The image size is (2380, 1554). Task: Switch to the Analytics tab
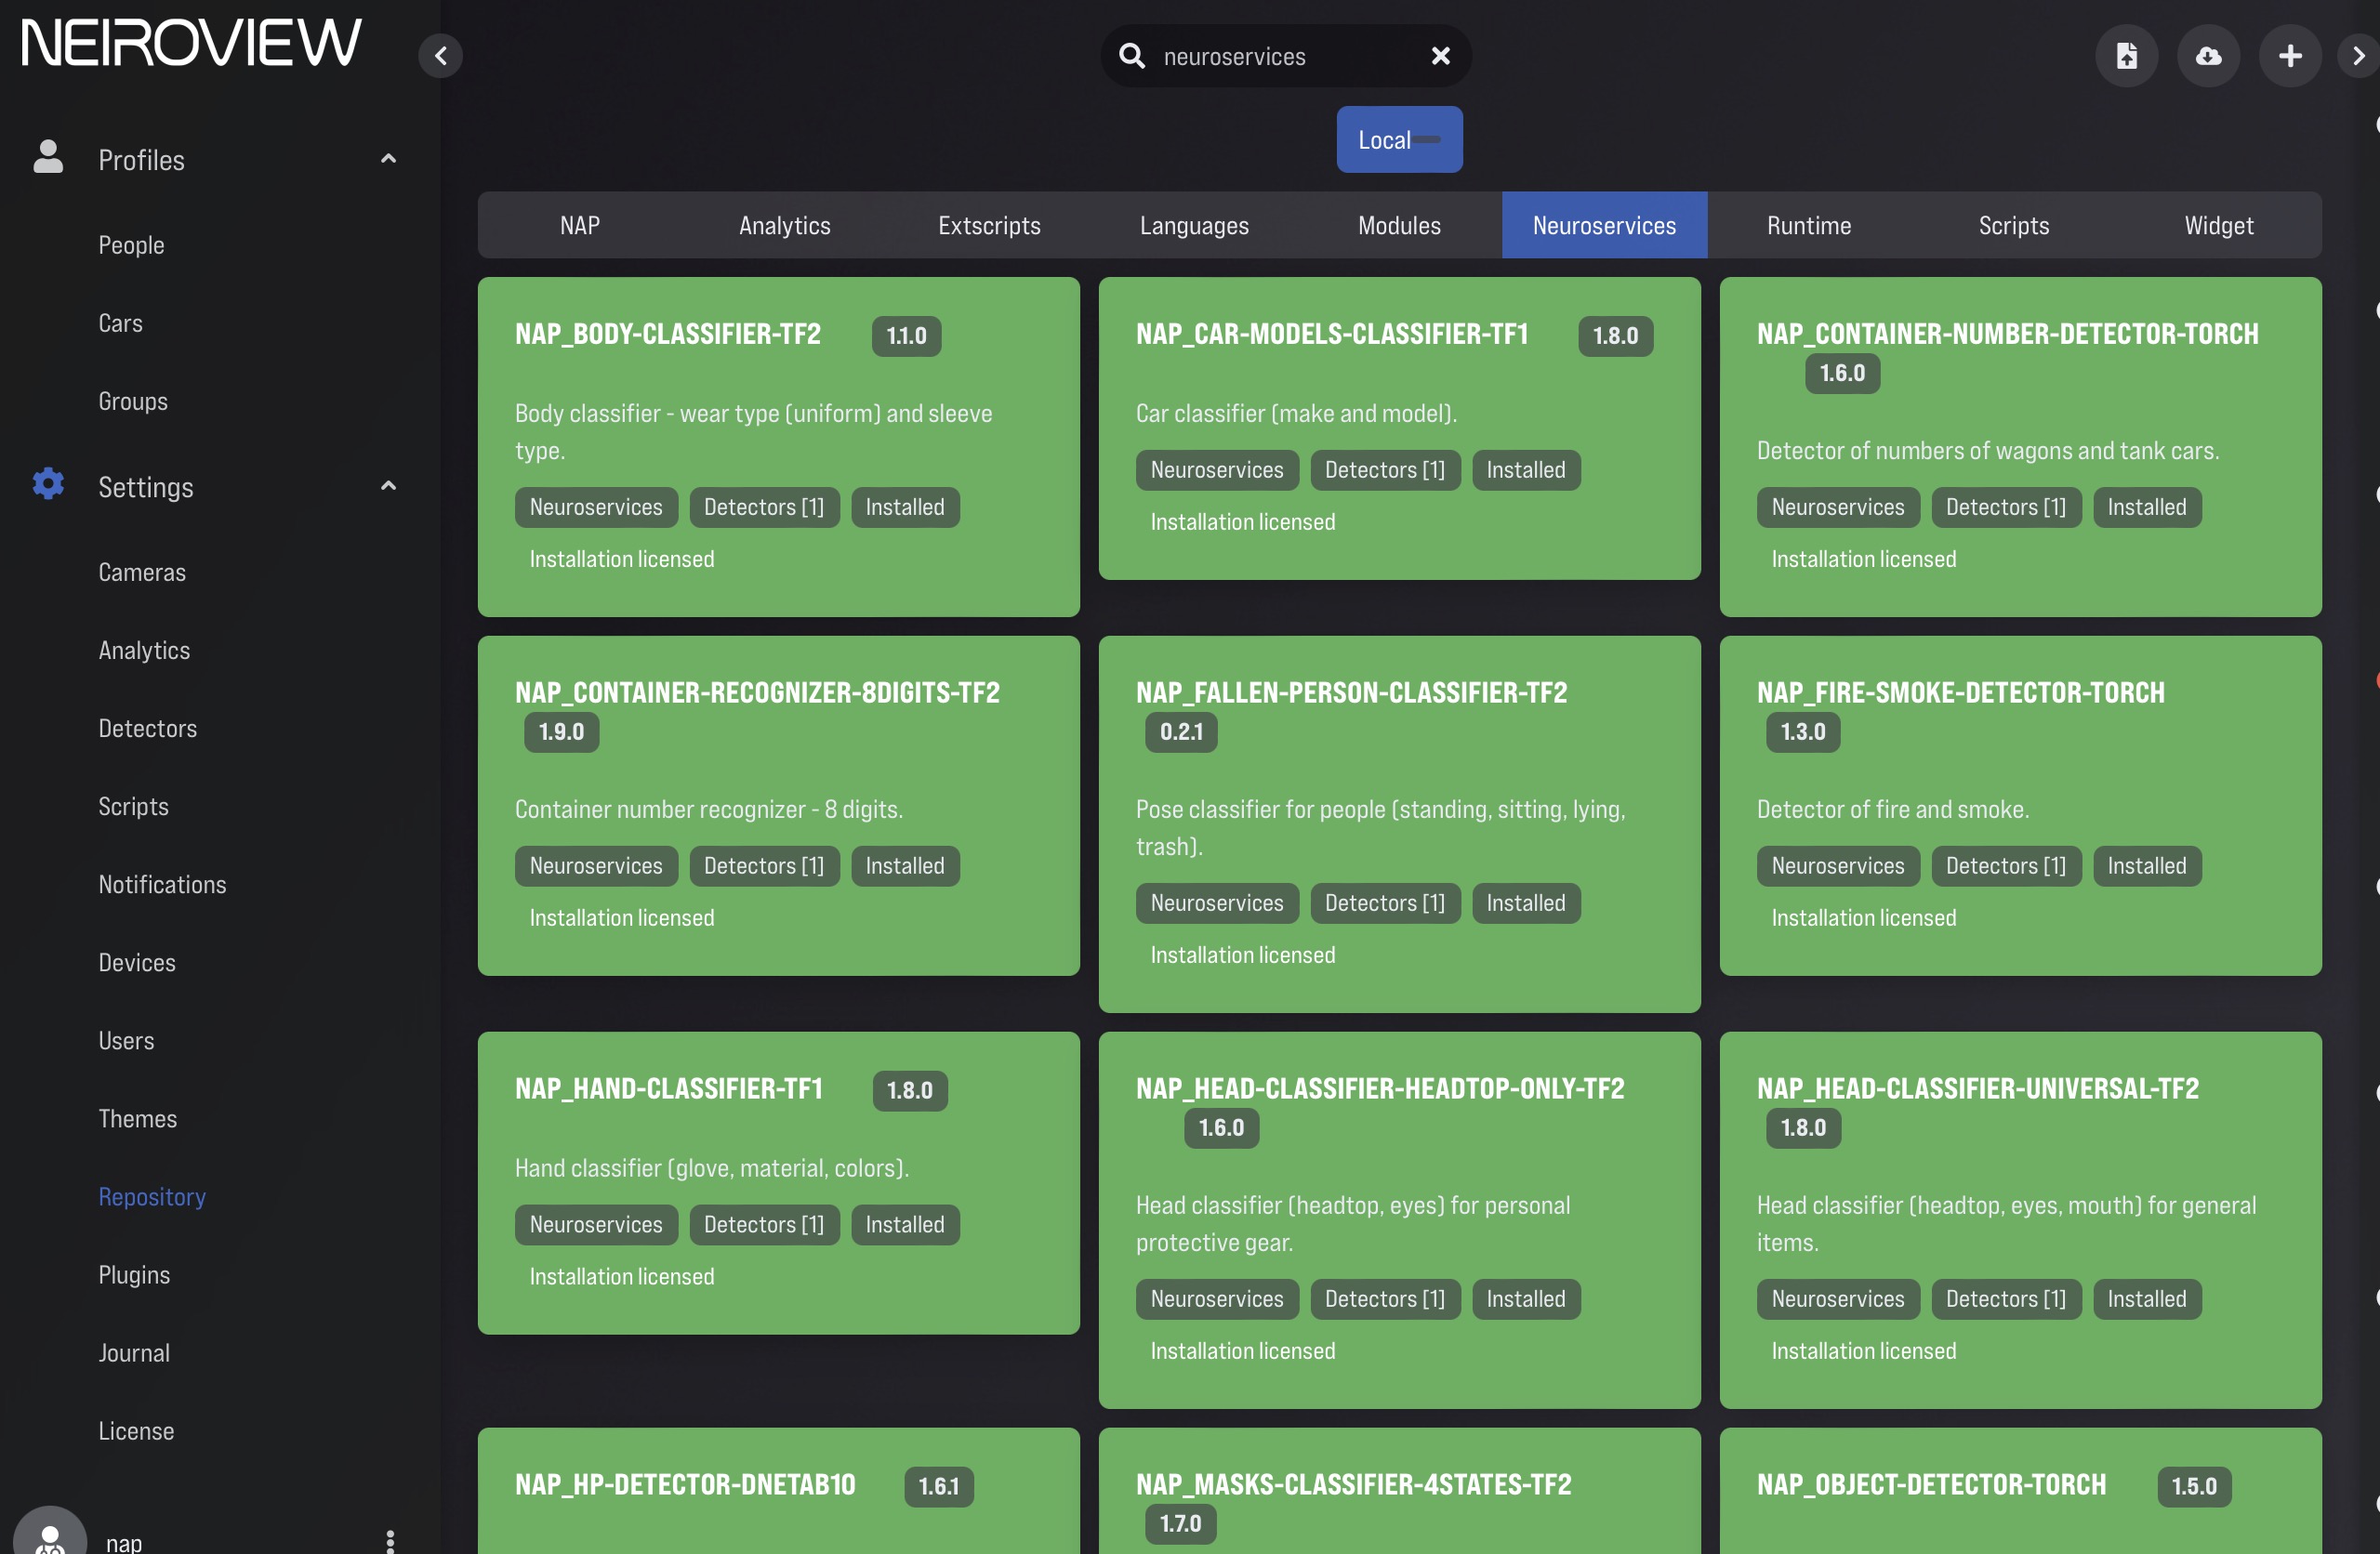(x=785, y=226)
